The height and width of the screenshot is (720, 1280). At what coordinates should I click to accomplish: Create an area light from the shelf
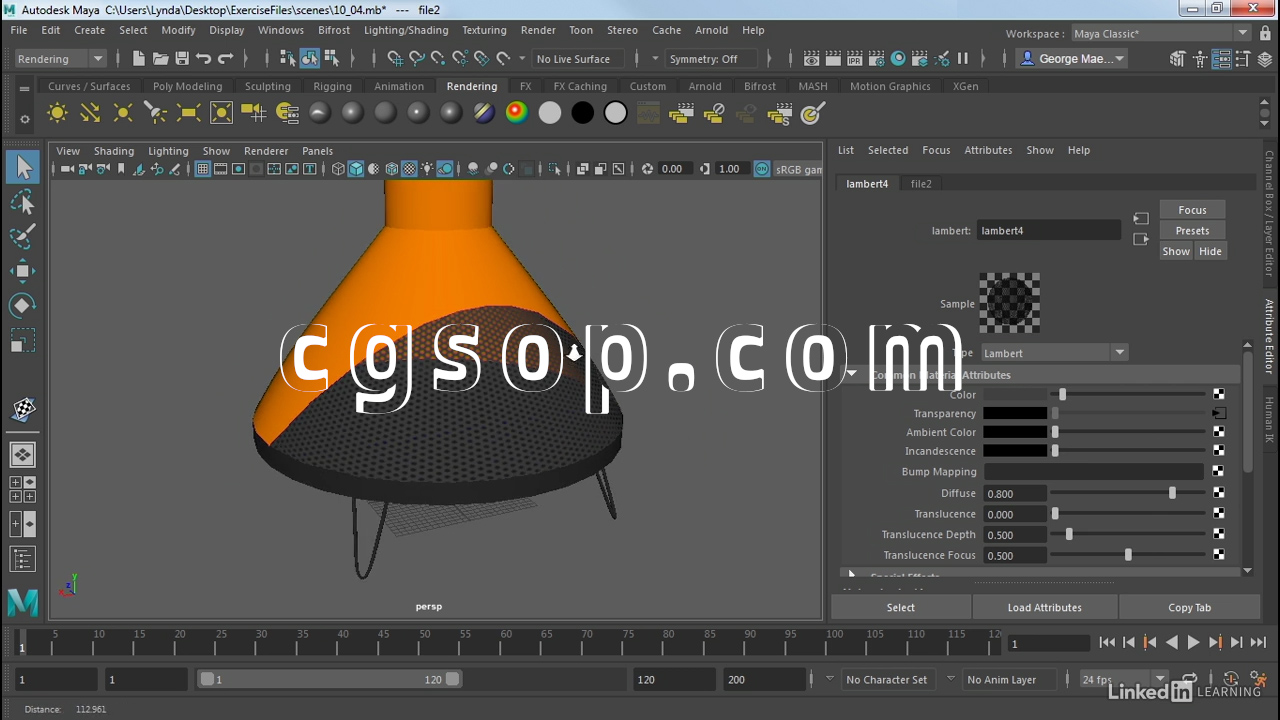(x=189, y=113)
